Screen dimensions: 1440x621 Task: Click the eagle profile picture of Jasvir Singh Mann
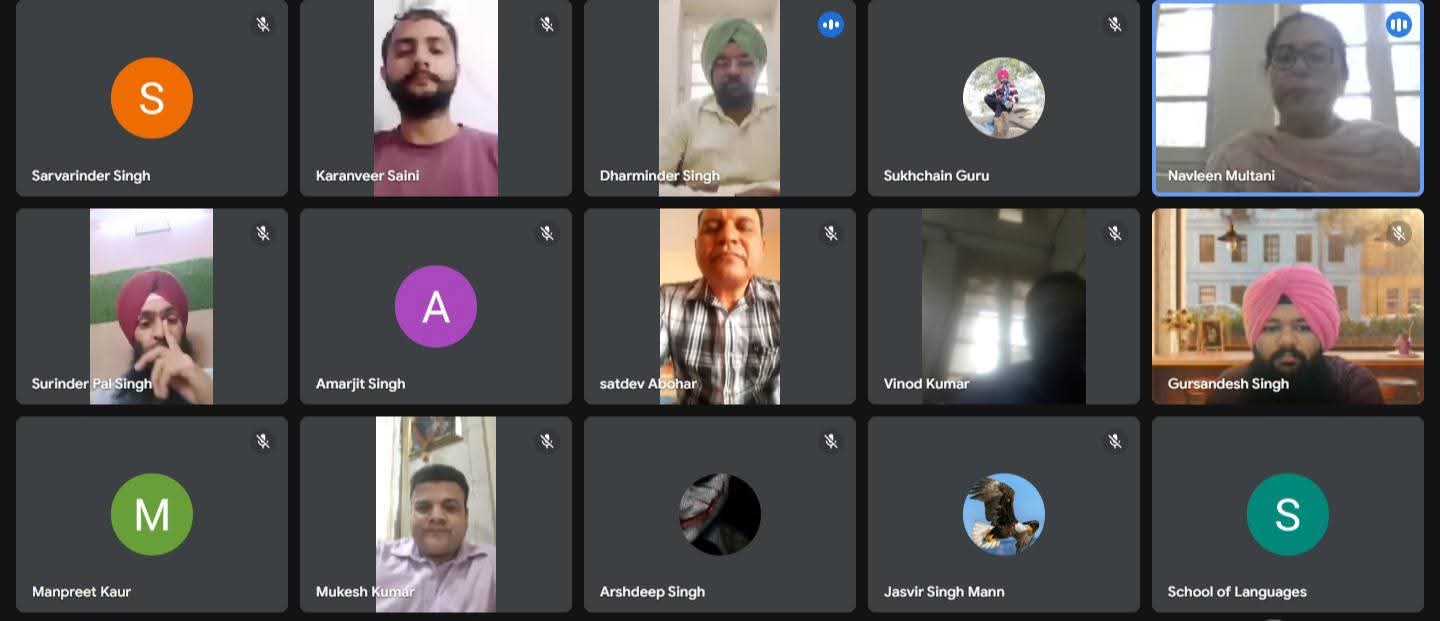point(1004,514)
